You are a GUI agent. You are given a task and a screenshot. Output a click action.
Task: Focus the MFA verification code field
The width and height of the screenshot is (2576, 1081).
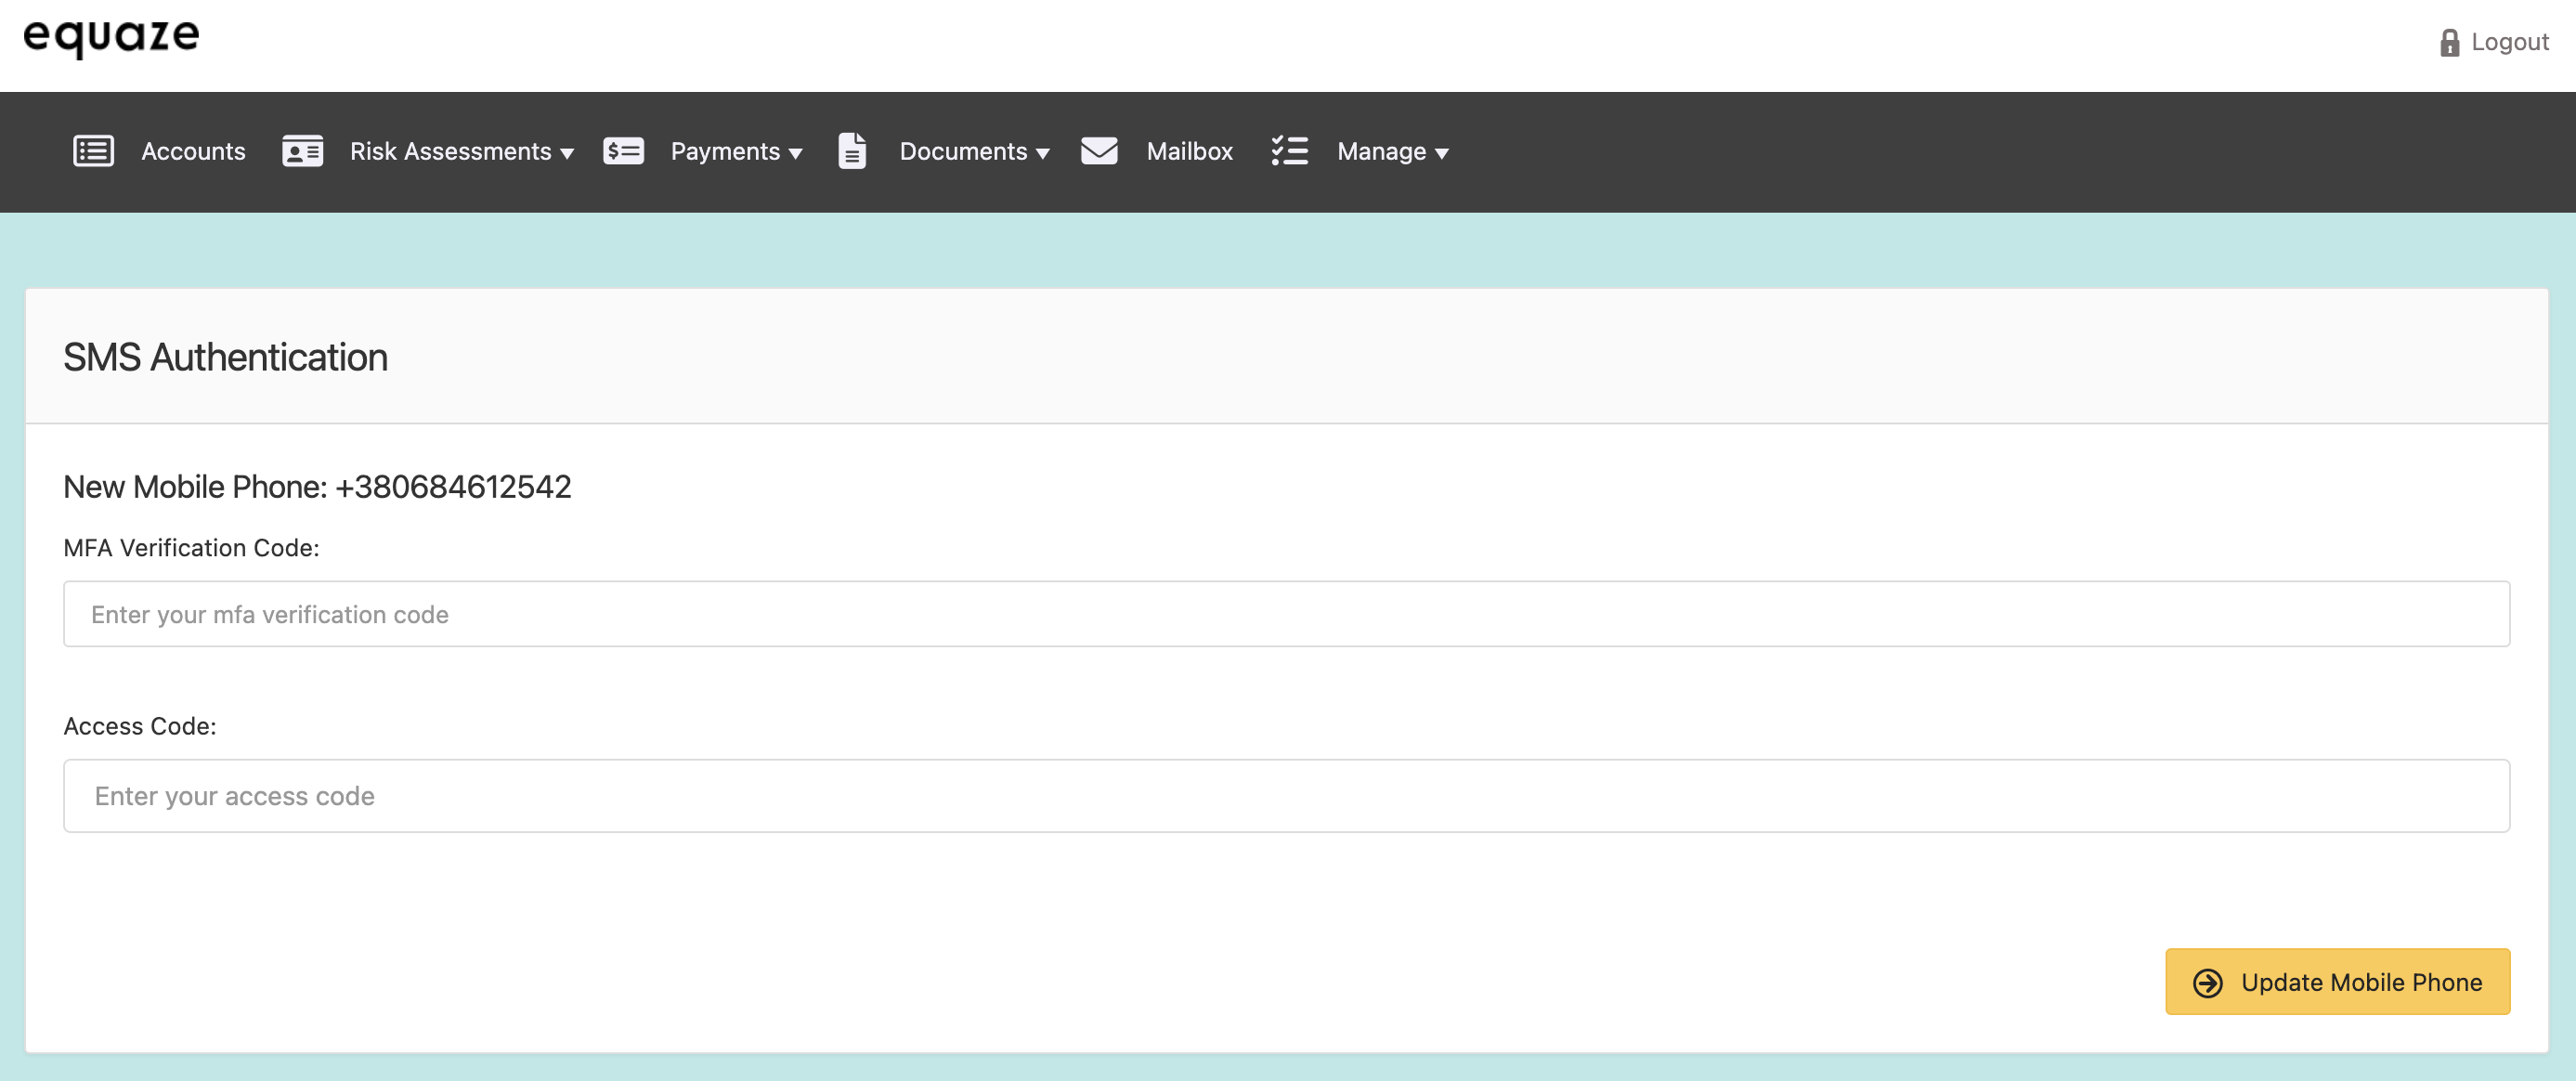[x=1286, y=614]
